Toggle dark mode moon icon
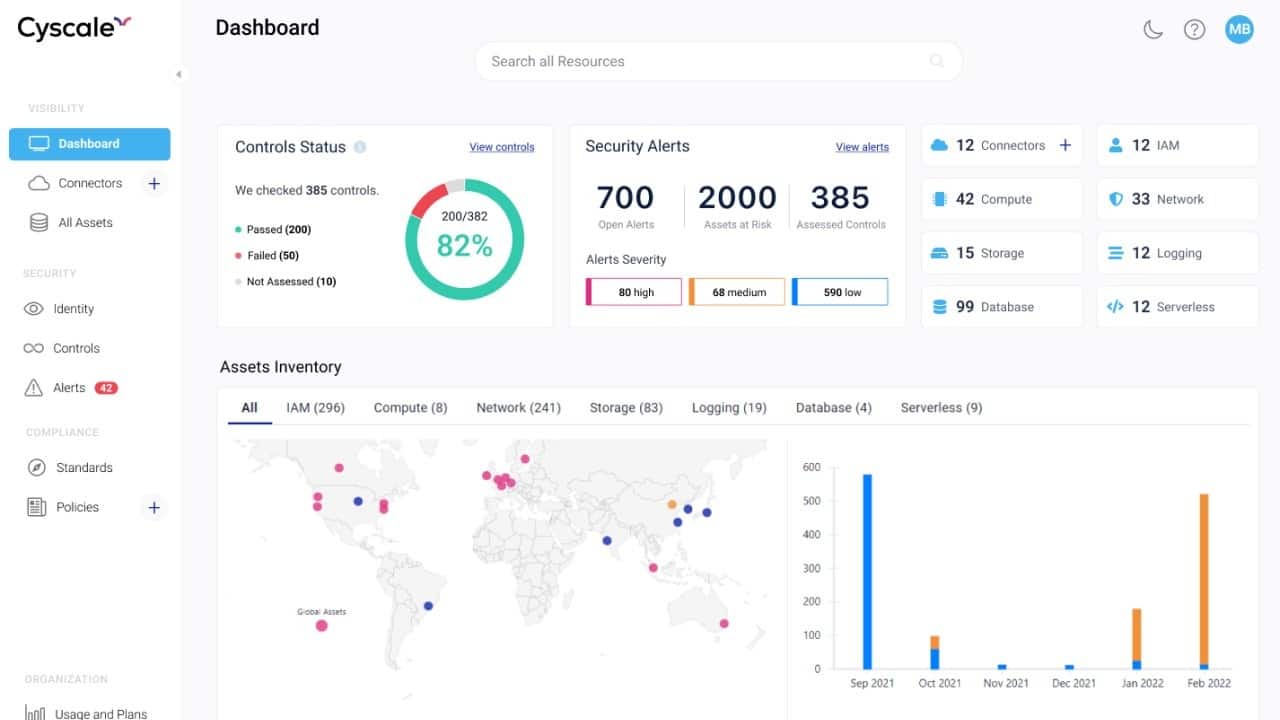The image size is (1280, 720). point(1153,30)
